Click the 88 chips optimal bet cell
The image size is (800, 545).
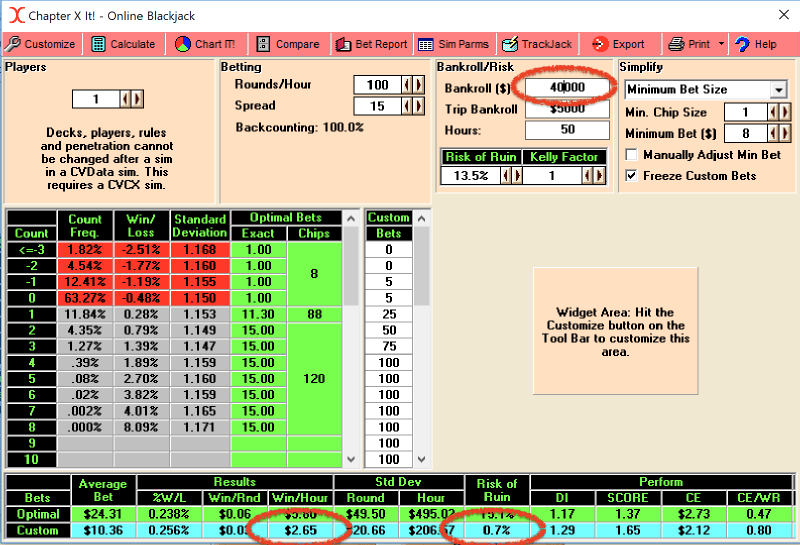(x=314, y=314)
